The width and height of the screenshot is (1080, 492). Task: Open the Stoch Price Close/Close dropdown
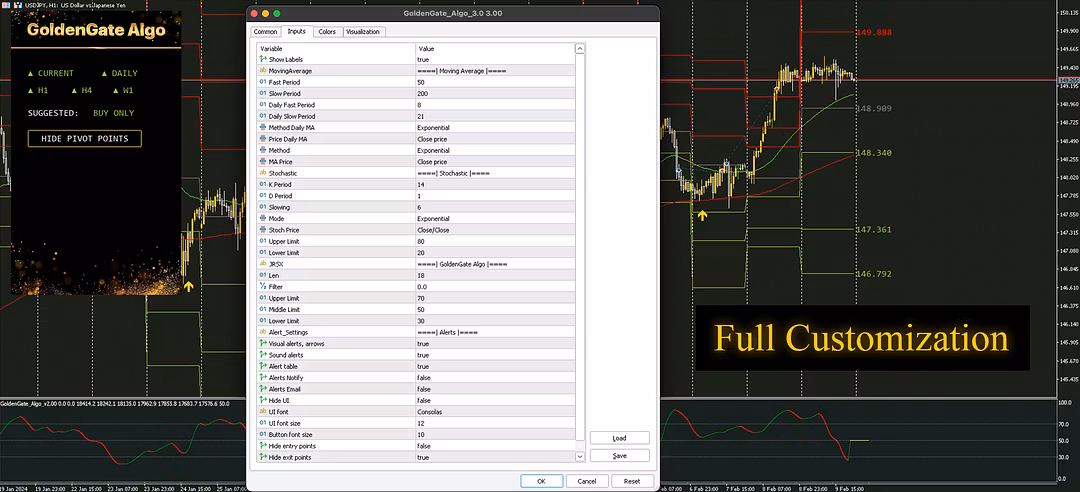click(x=495, y=230)
